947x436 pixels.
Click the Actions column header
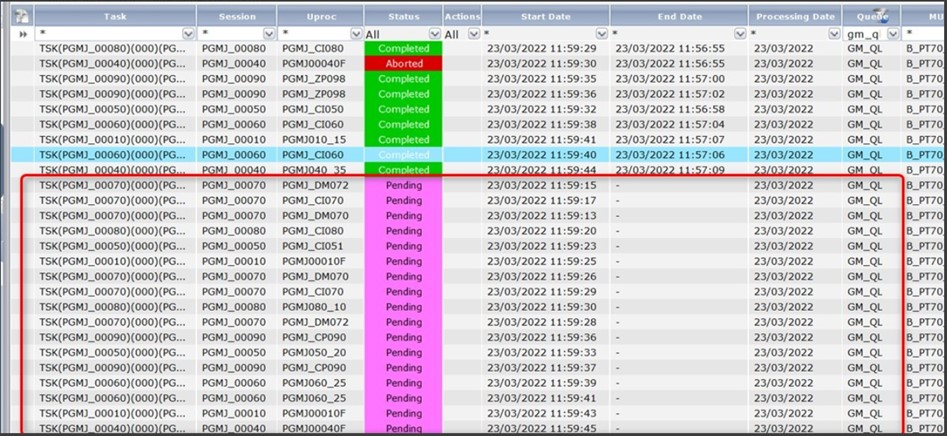463,16
